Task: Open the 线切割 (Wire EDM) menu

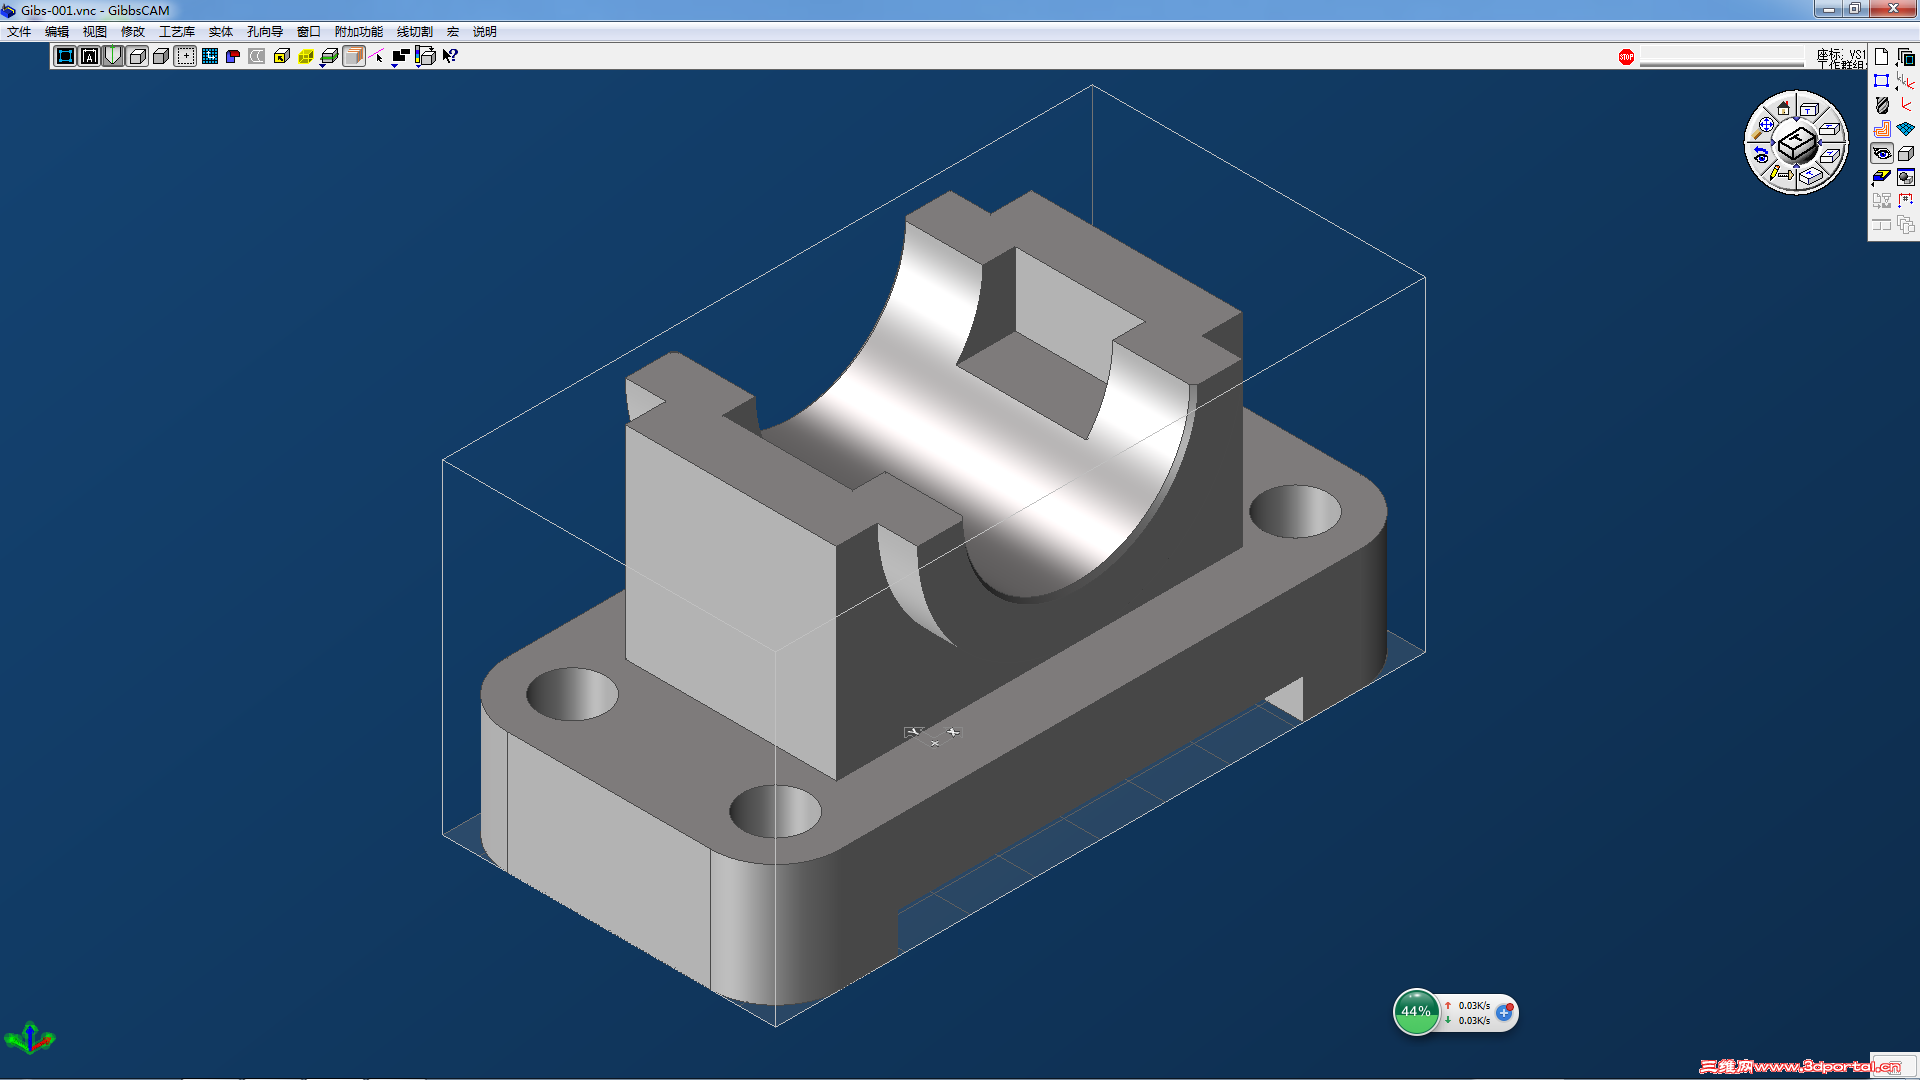Action: [415, 32]
